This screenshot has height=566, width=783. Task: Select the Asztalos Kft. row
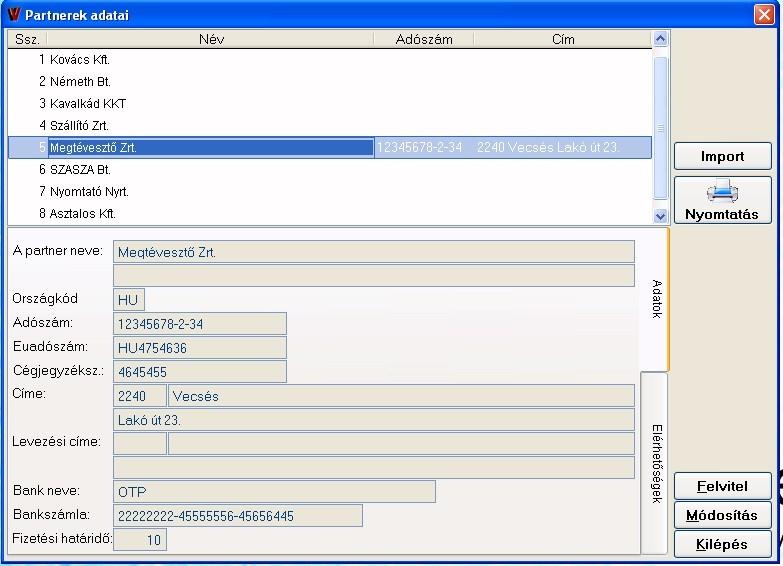point(330,213)
